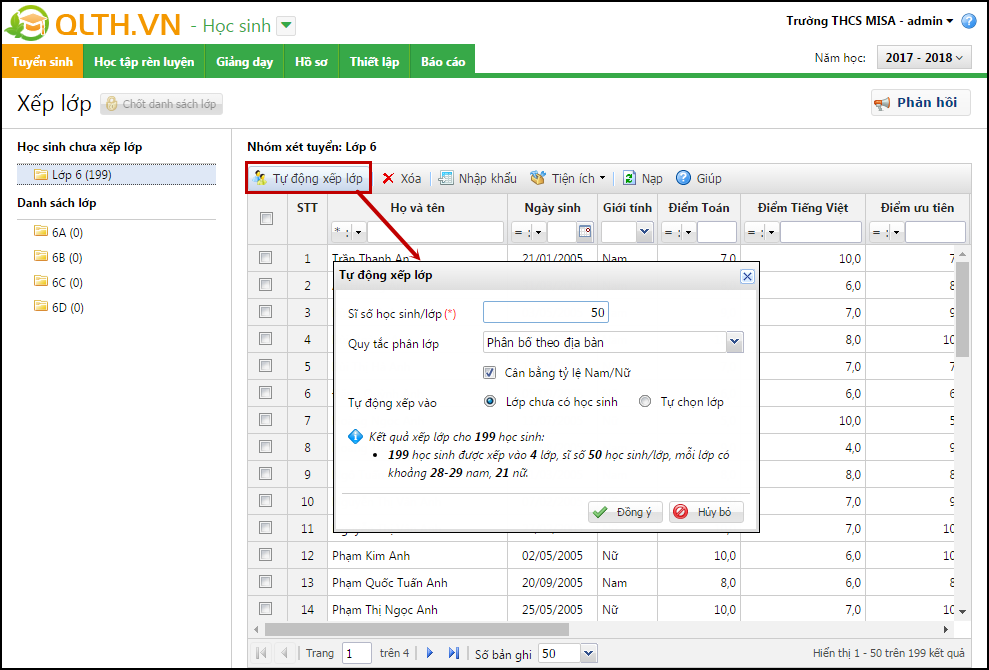Click the Nạp refresh icon
This screenshot has width=989, height=670.
(629, 179)
